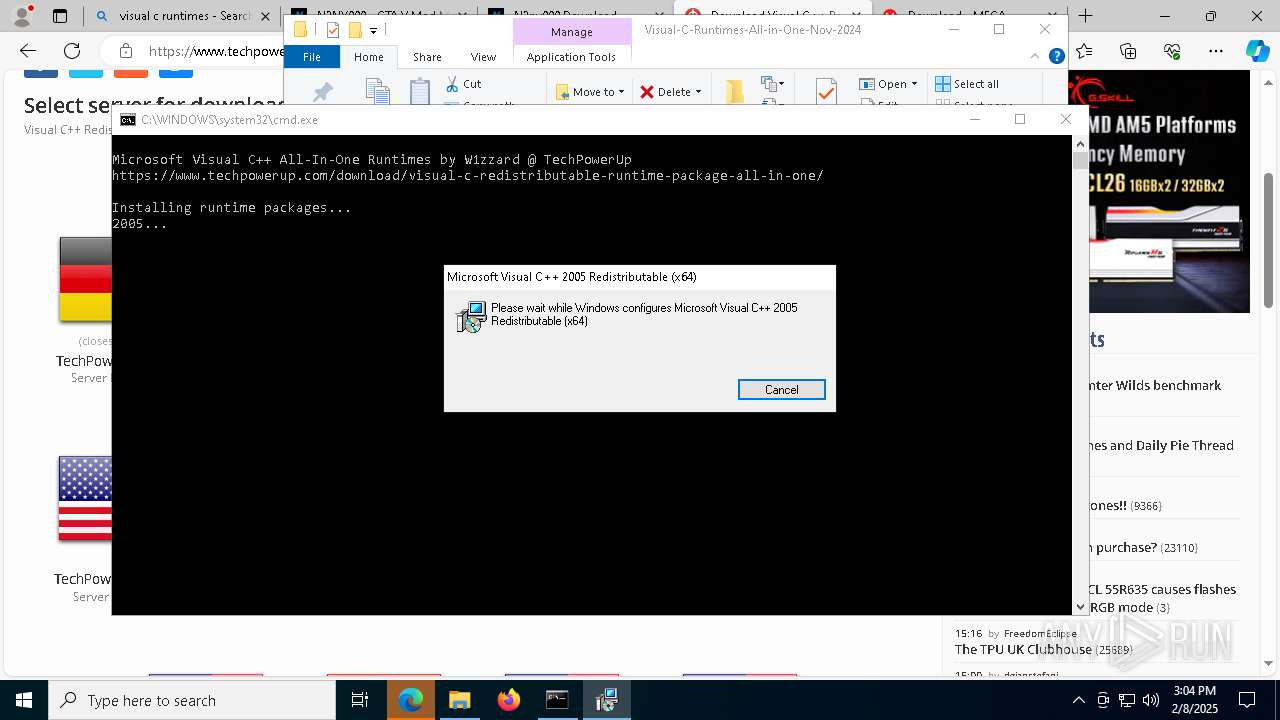Show hidden system tray icons

[1078, 700]
